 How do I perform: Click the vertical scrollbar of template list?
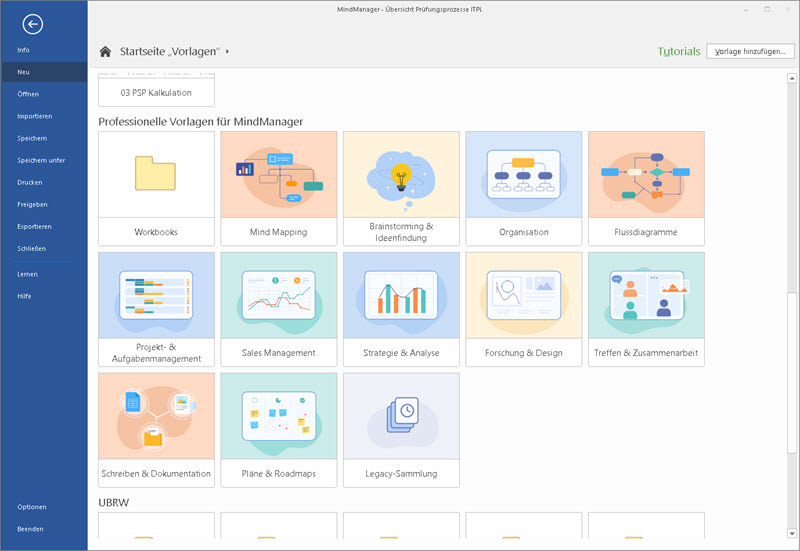(792, 340)
